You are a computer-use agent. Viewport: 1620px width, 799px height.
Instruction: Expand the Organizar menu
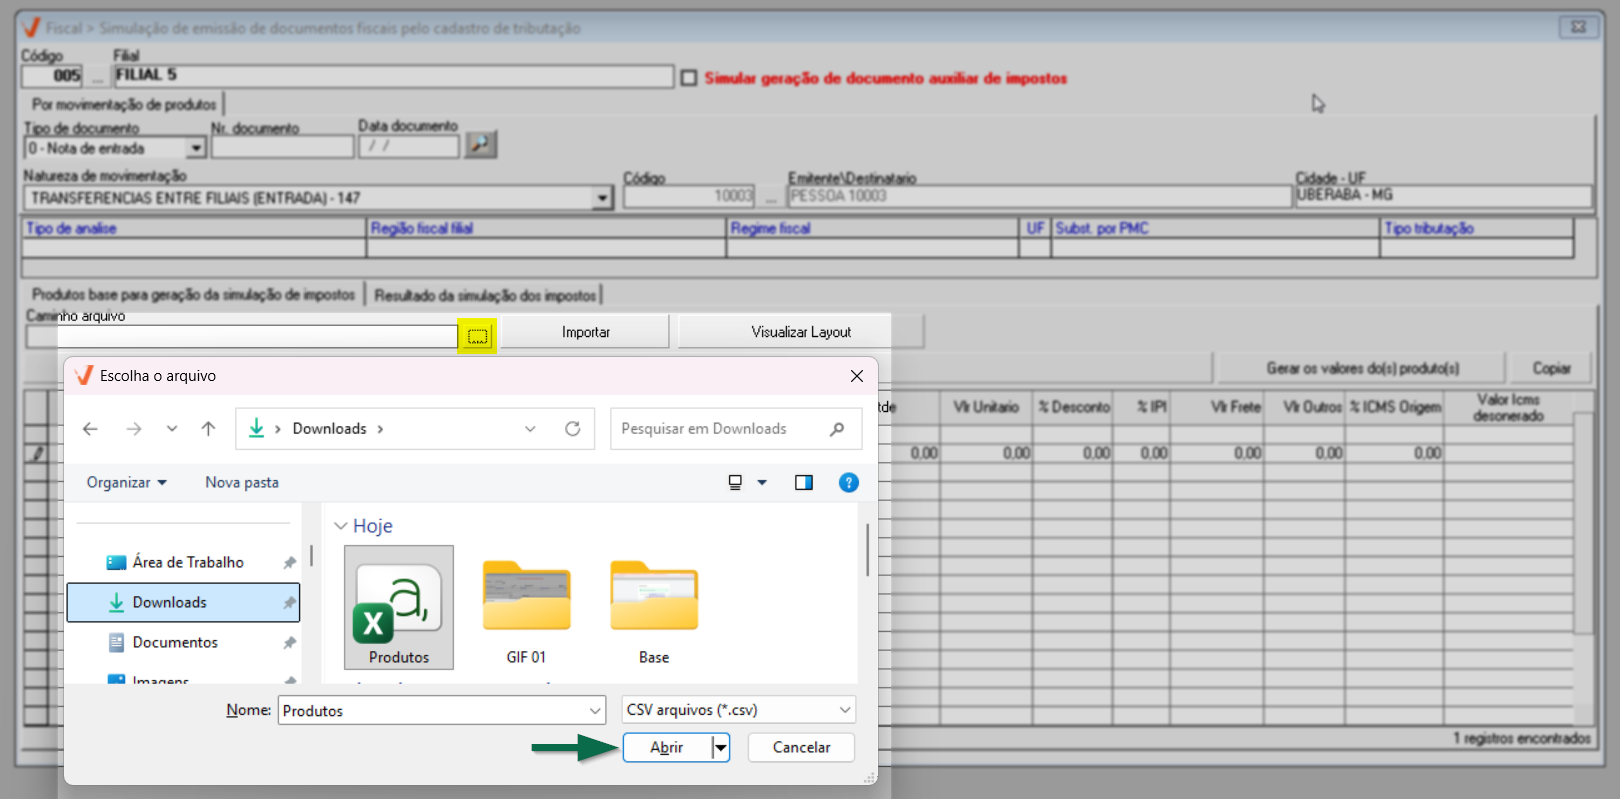[126, 483]
